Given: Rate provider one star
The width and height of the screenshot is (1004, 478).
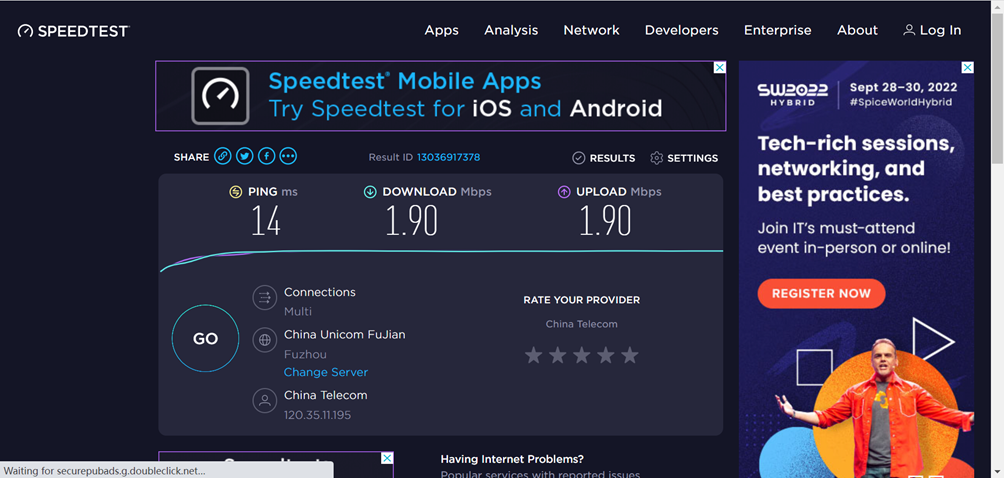Looking at the screenshot, I should pyautogui.click(x=533, y=355).
